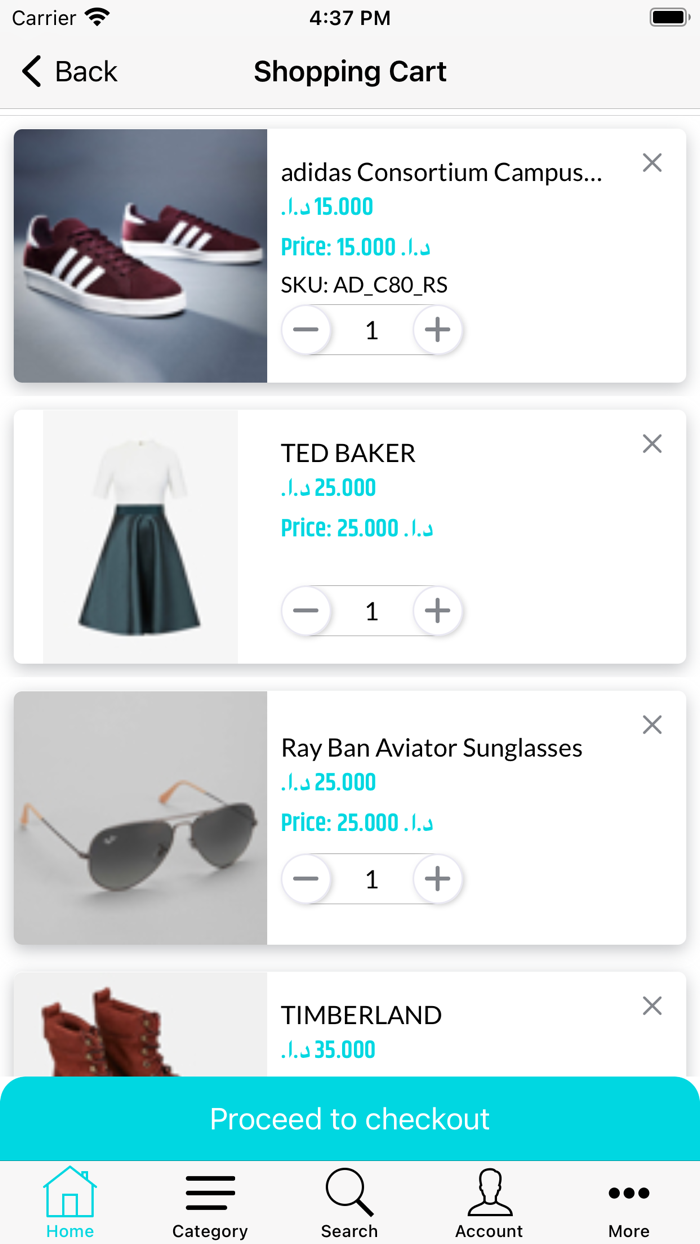
Task: Tap the Home icon in the tab bar
Action: coord(69,1193)
